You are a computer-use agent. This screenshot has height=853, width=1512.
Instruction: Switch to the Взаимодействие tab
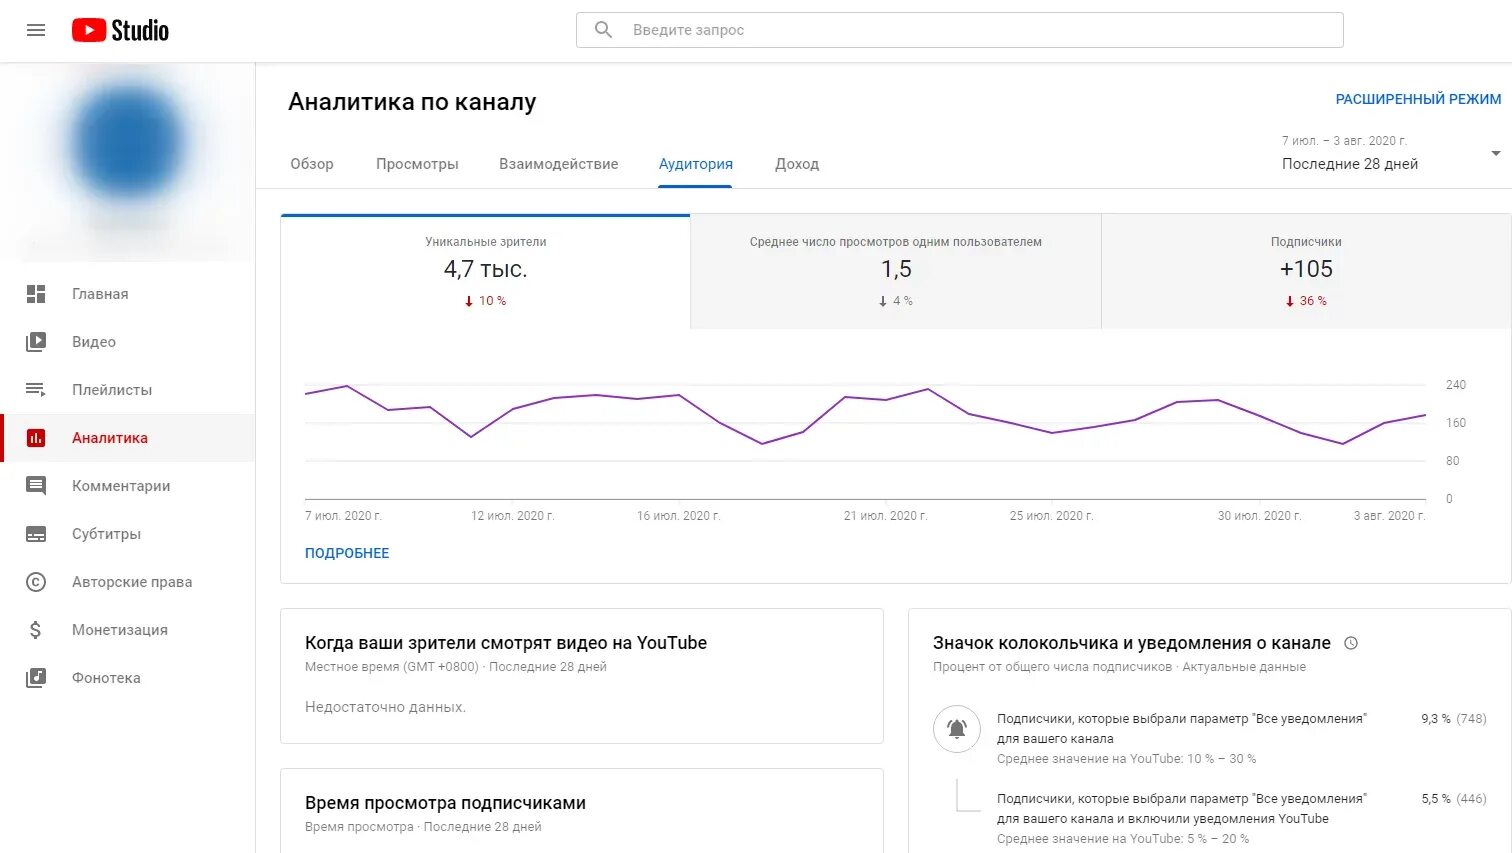click(x=559, y=164)
